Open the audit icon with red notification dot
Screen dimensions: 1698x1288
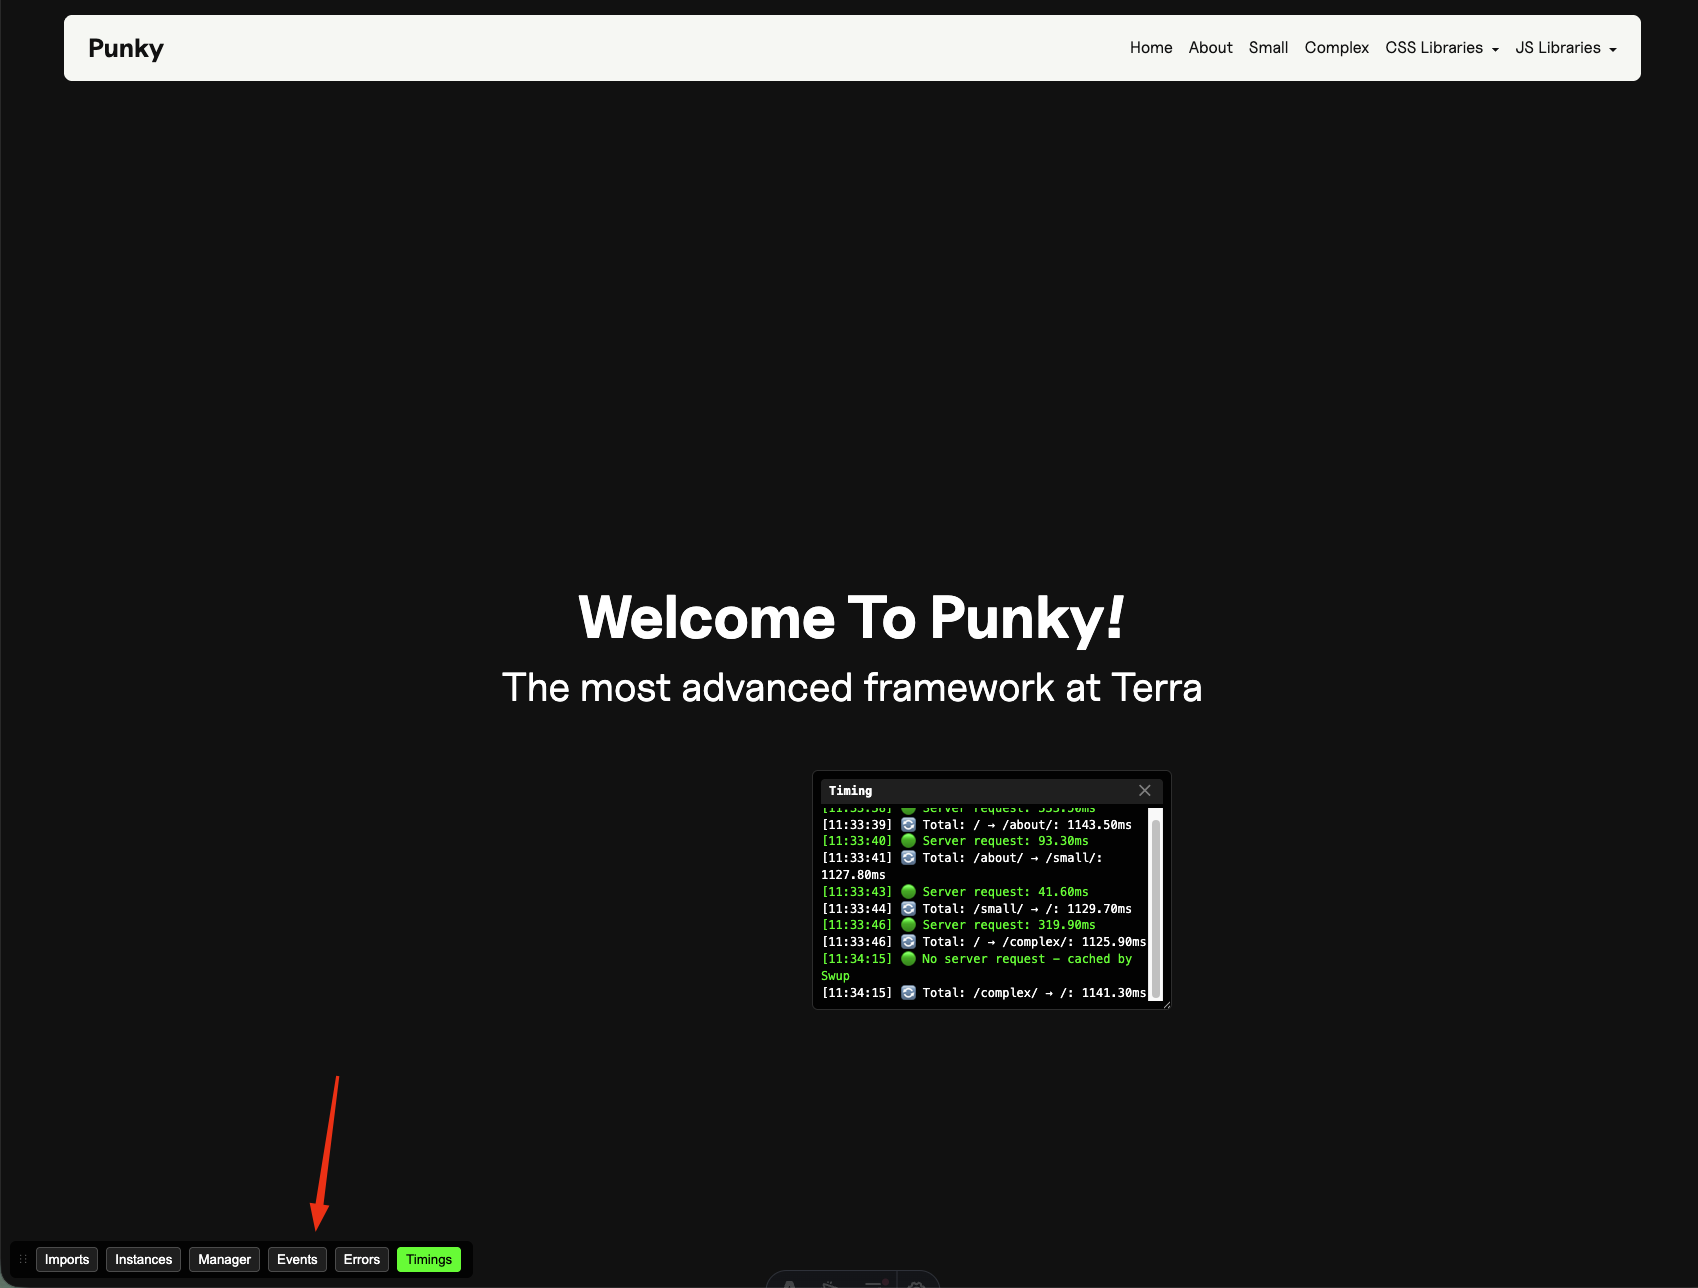point(873,1284)
